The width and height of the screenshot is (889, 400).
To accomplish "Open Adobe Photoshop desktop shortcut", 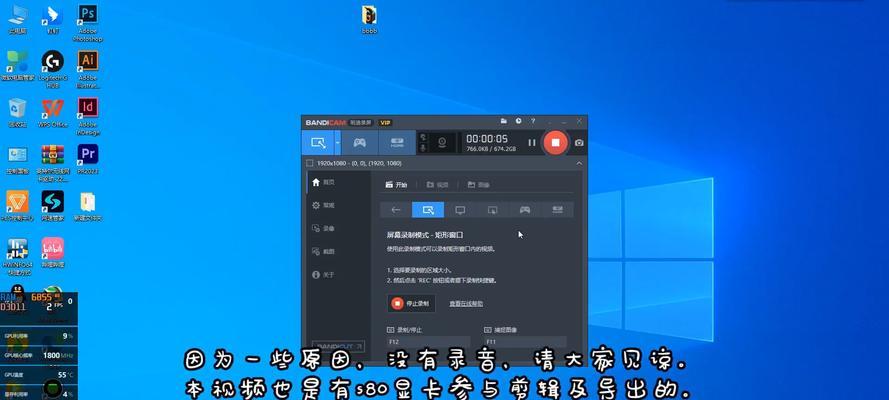I will coord(87,23).
